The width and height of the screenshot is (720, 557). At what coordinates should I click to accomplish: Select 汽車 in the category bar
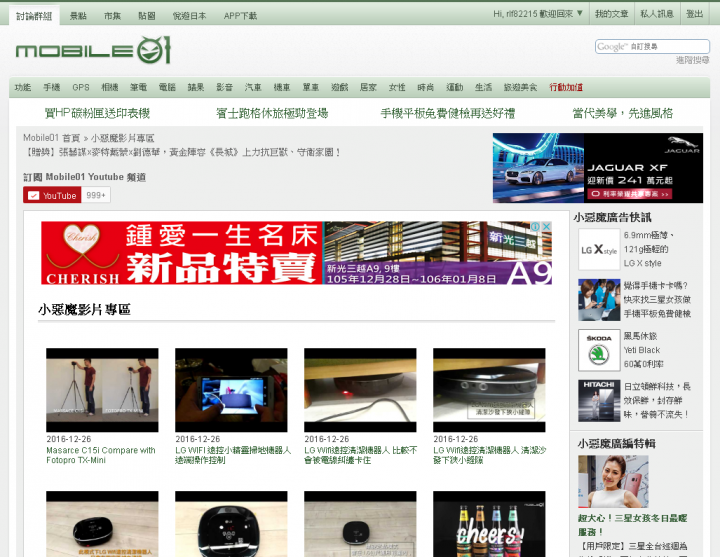click(253, 87)
